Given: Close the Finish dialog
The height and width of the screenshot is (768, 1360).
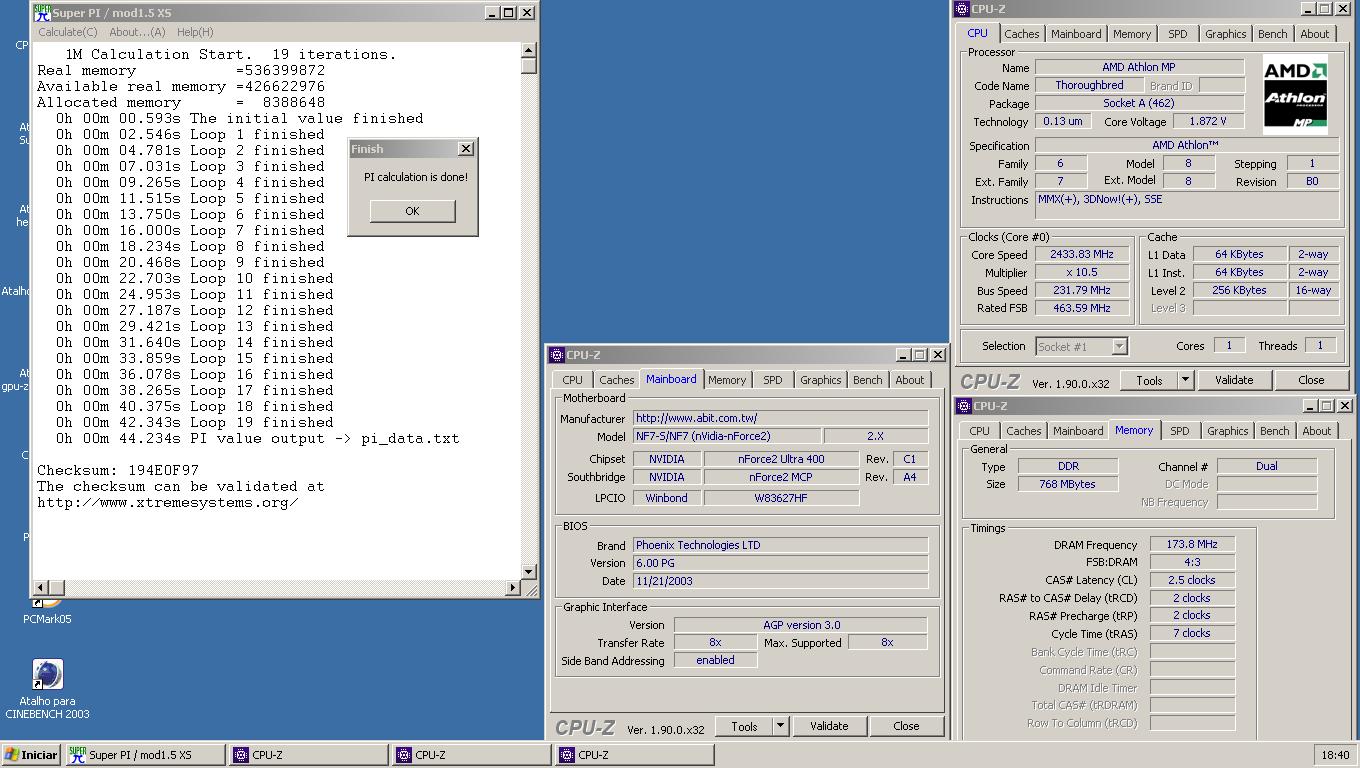Looking at the screenshot, I should [x=465, y=148].
